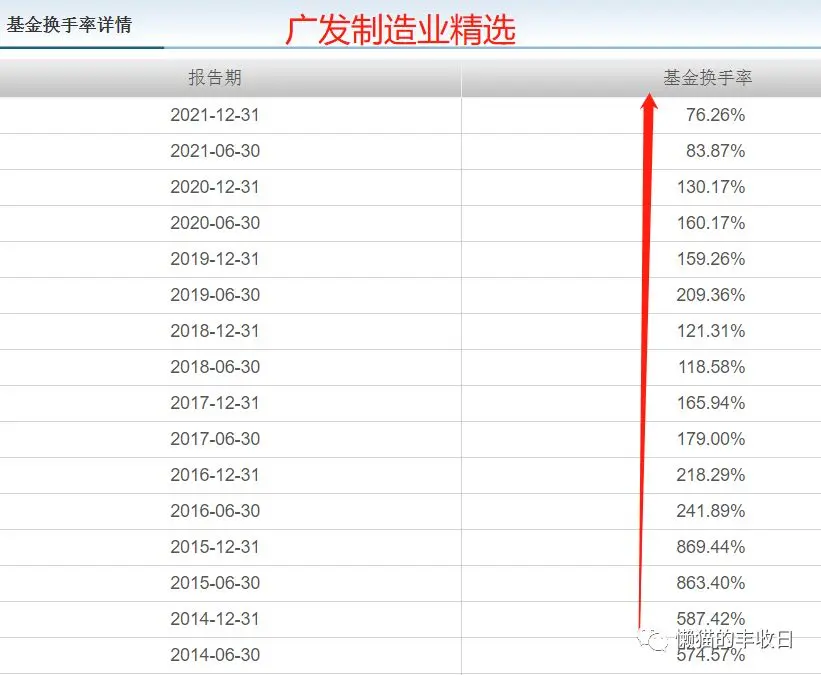Click the 159.26% turnover value
The width and height of the screenshot is (821, 675).
click(x=711, y=259)
